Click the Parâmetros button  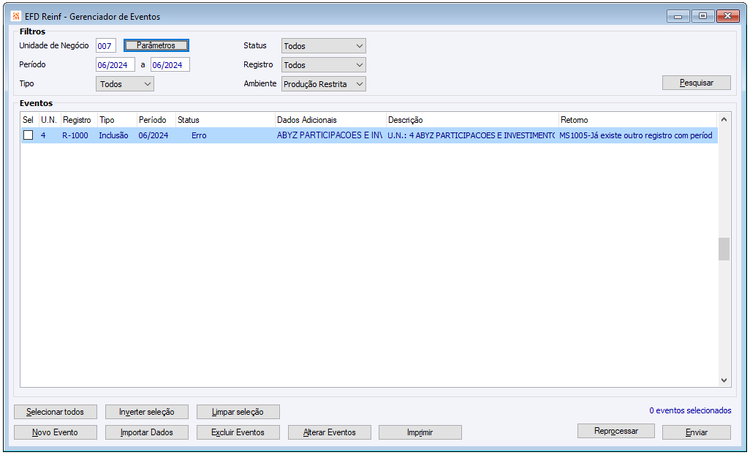[156, 45]
